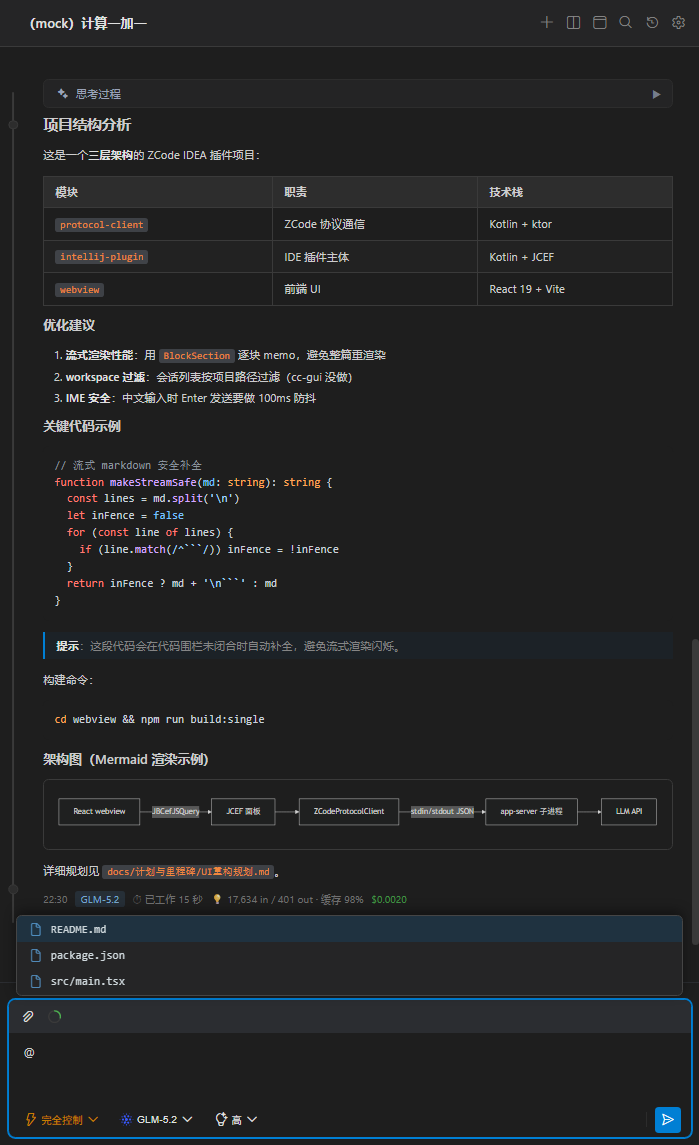Select README.md from the file suggestions

[x=349, y=930]
